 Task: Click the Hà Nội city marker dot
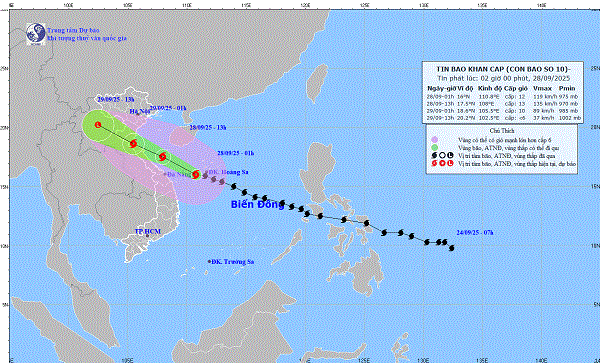pos(138,114)
